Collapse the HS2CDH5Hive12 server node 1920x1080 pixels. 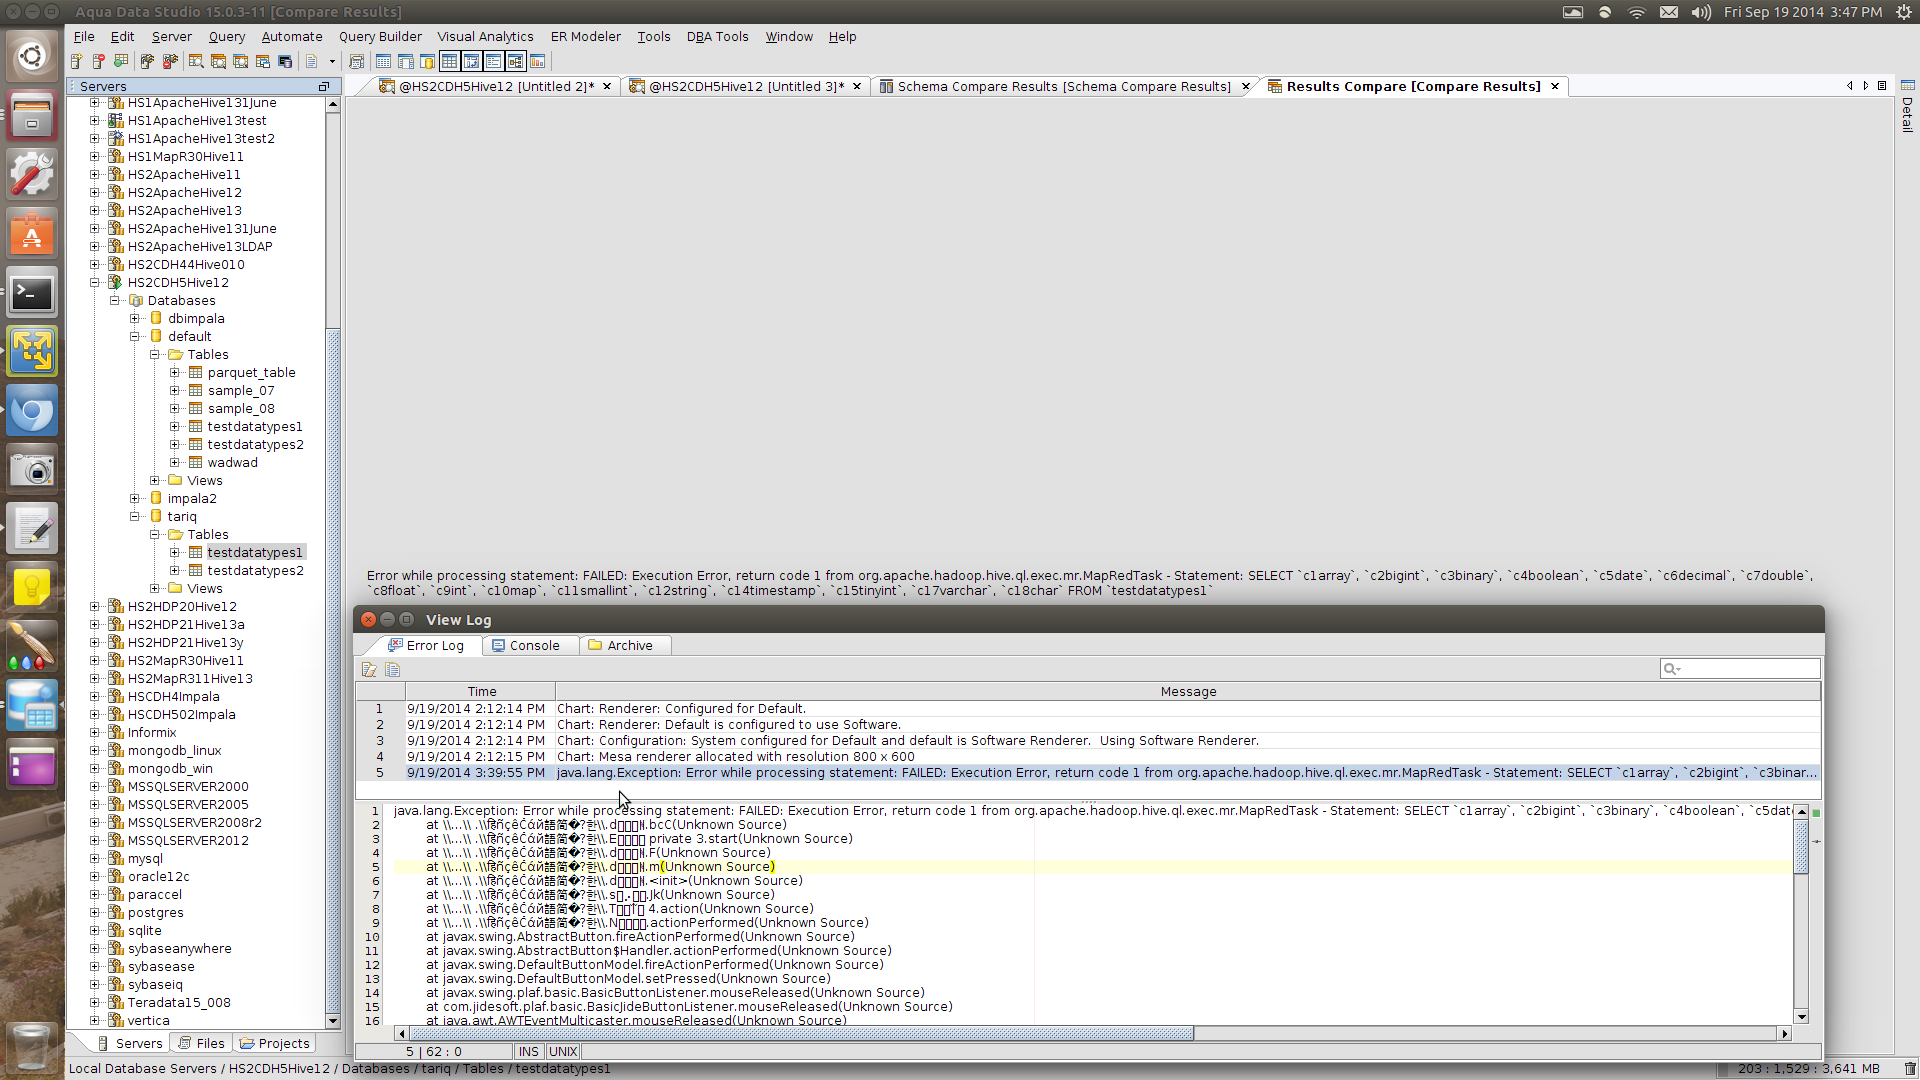(x=95, y=283)
